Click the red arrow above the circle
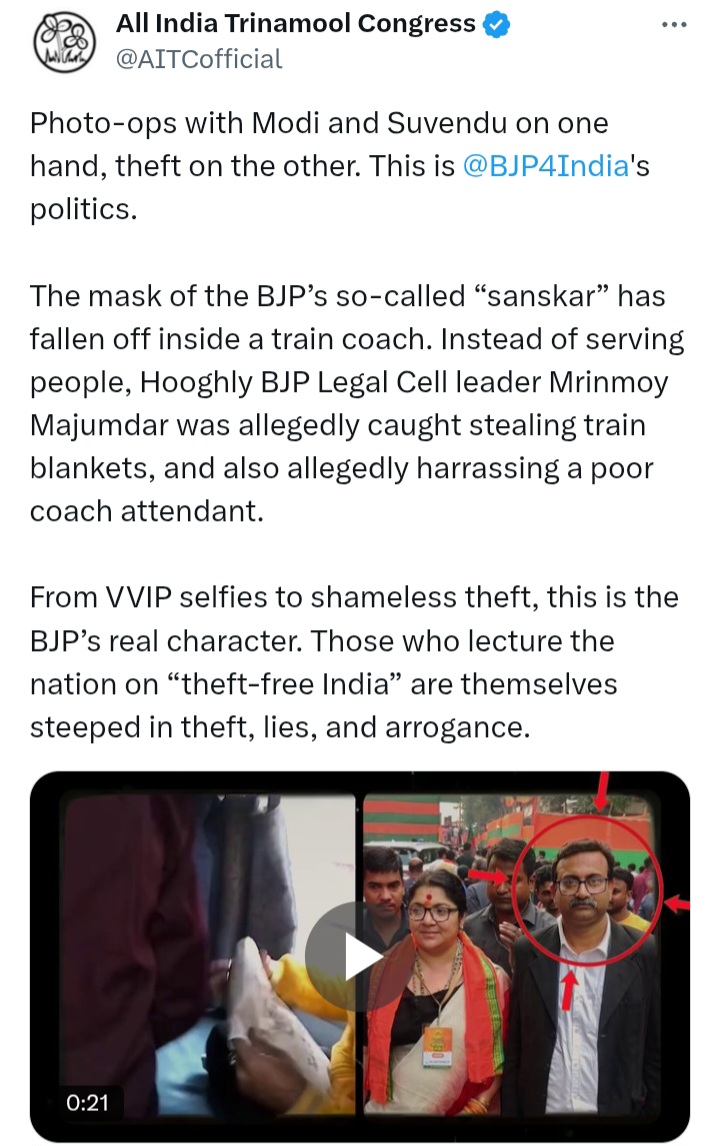 coord(602,791)
